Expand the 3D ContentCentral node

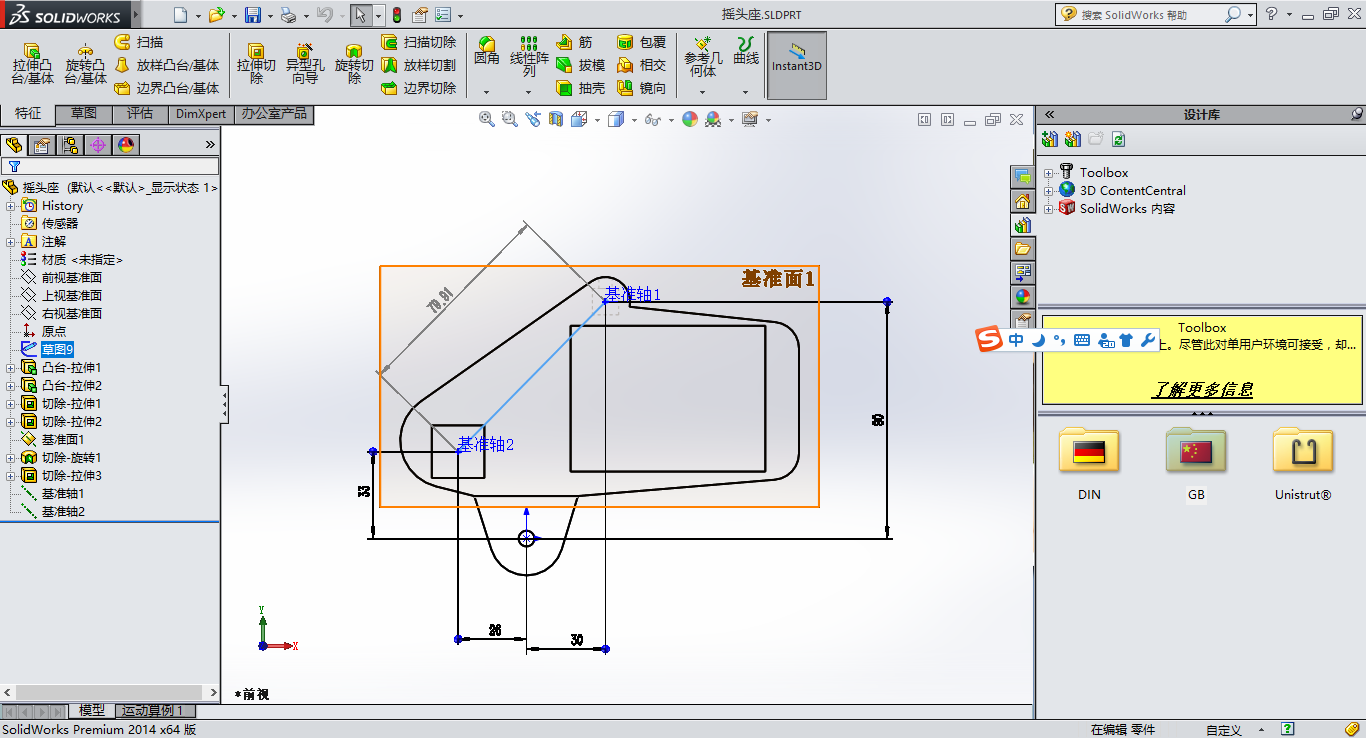(1049, 191)
